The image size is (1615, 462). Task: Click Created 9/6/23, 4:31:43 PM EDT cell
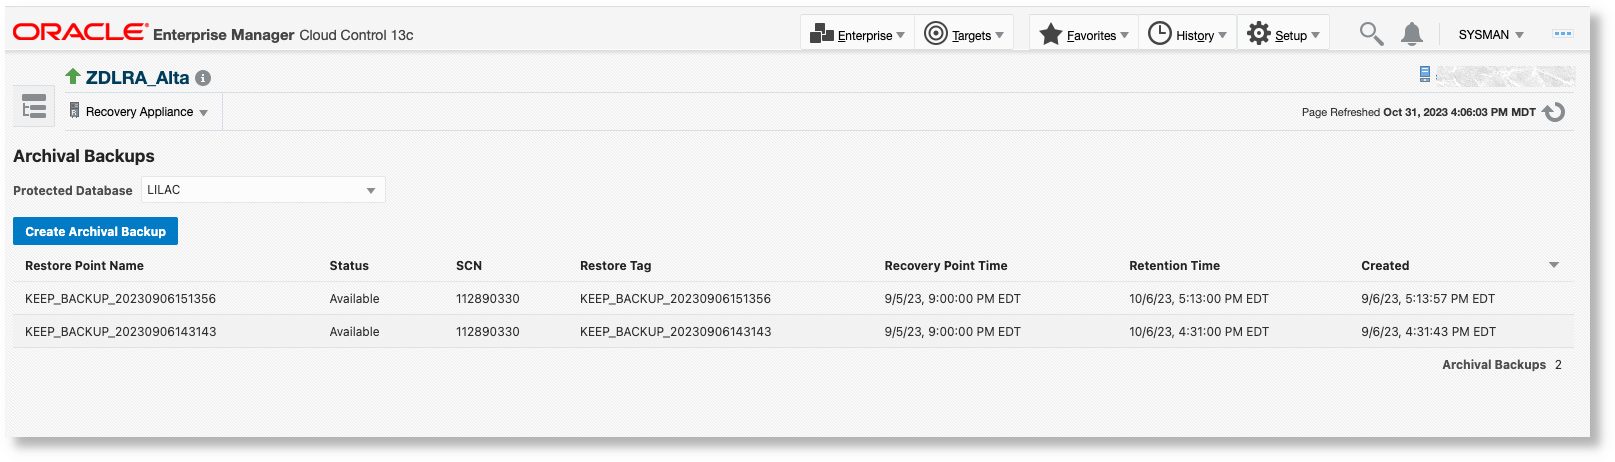click(1428, 332)
